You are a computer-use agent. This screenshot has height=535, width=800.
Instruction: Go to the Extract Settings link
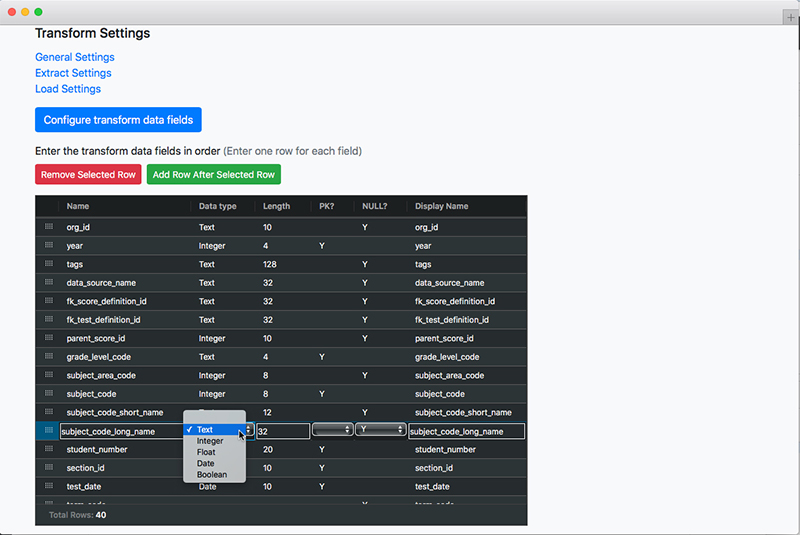click(73, 73)
